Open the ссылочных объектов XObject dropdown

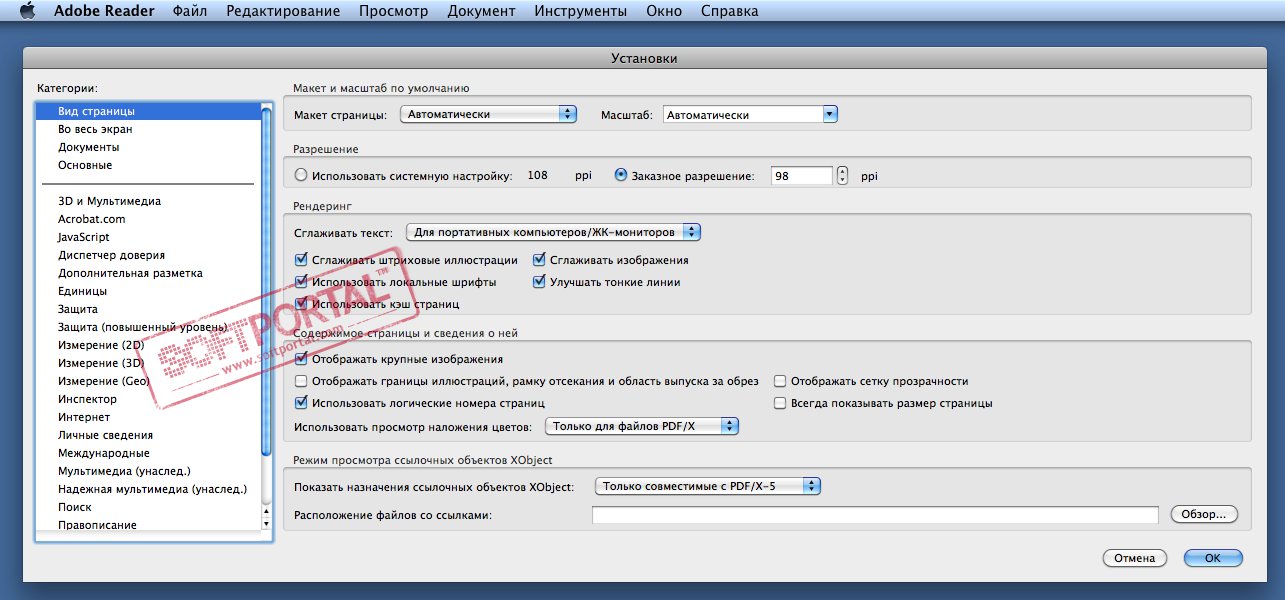click(708, 486)
